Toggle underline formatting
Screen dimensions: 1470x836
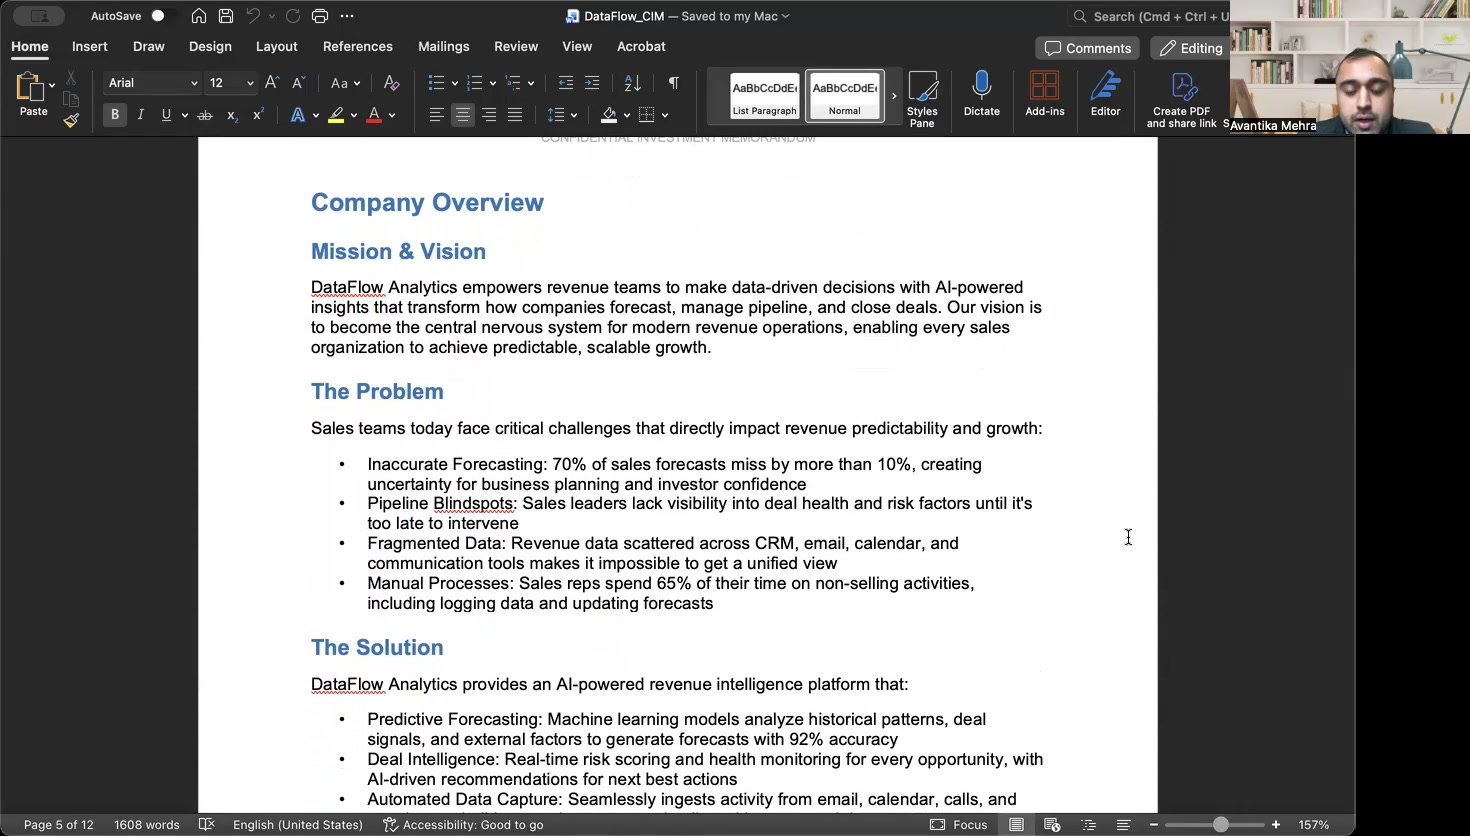click(167, 115)
